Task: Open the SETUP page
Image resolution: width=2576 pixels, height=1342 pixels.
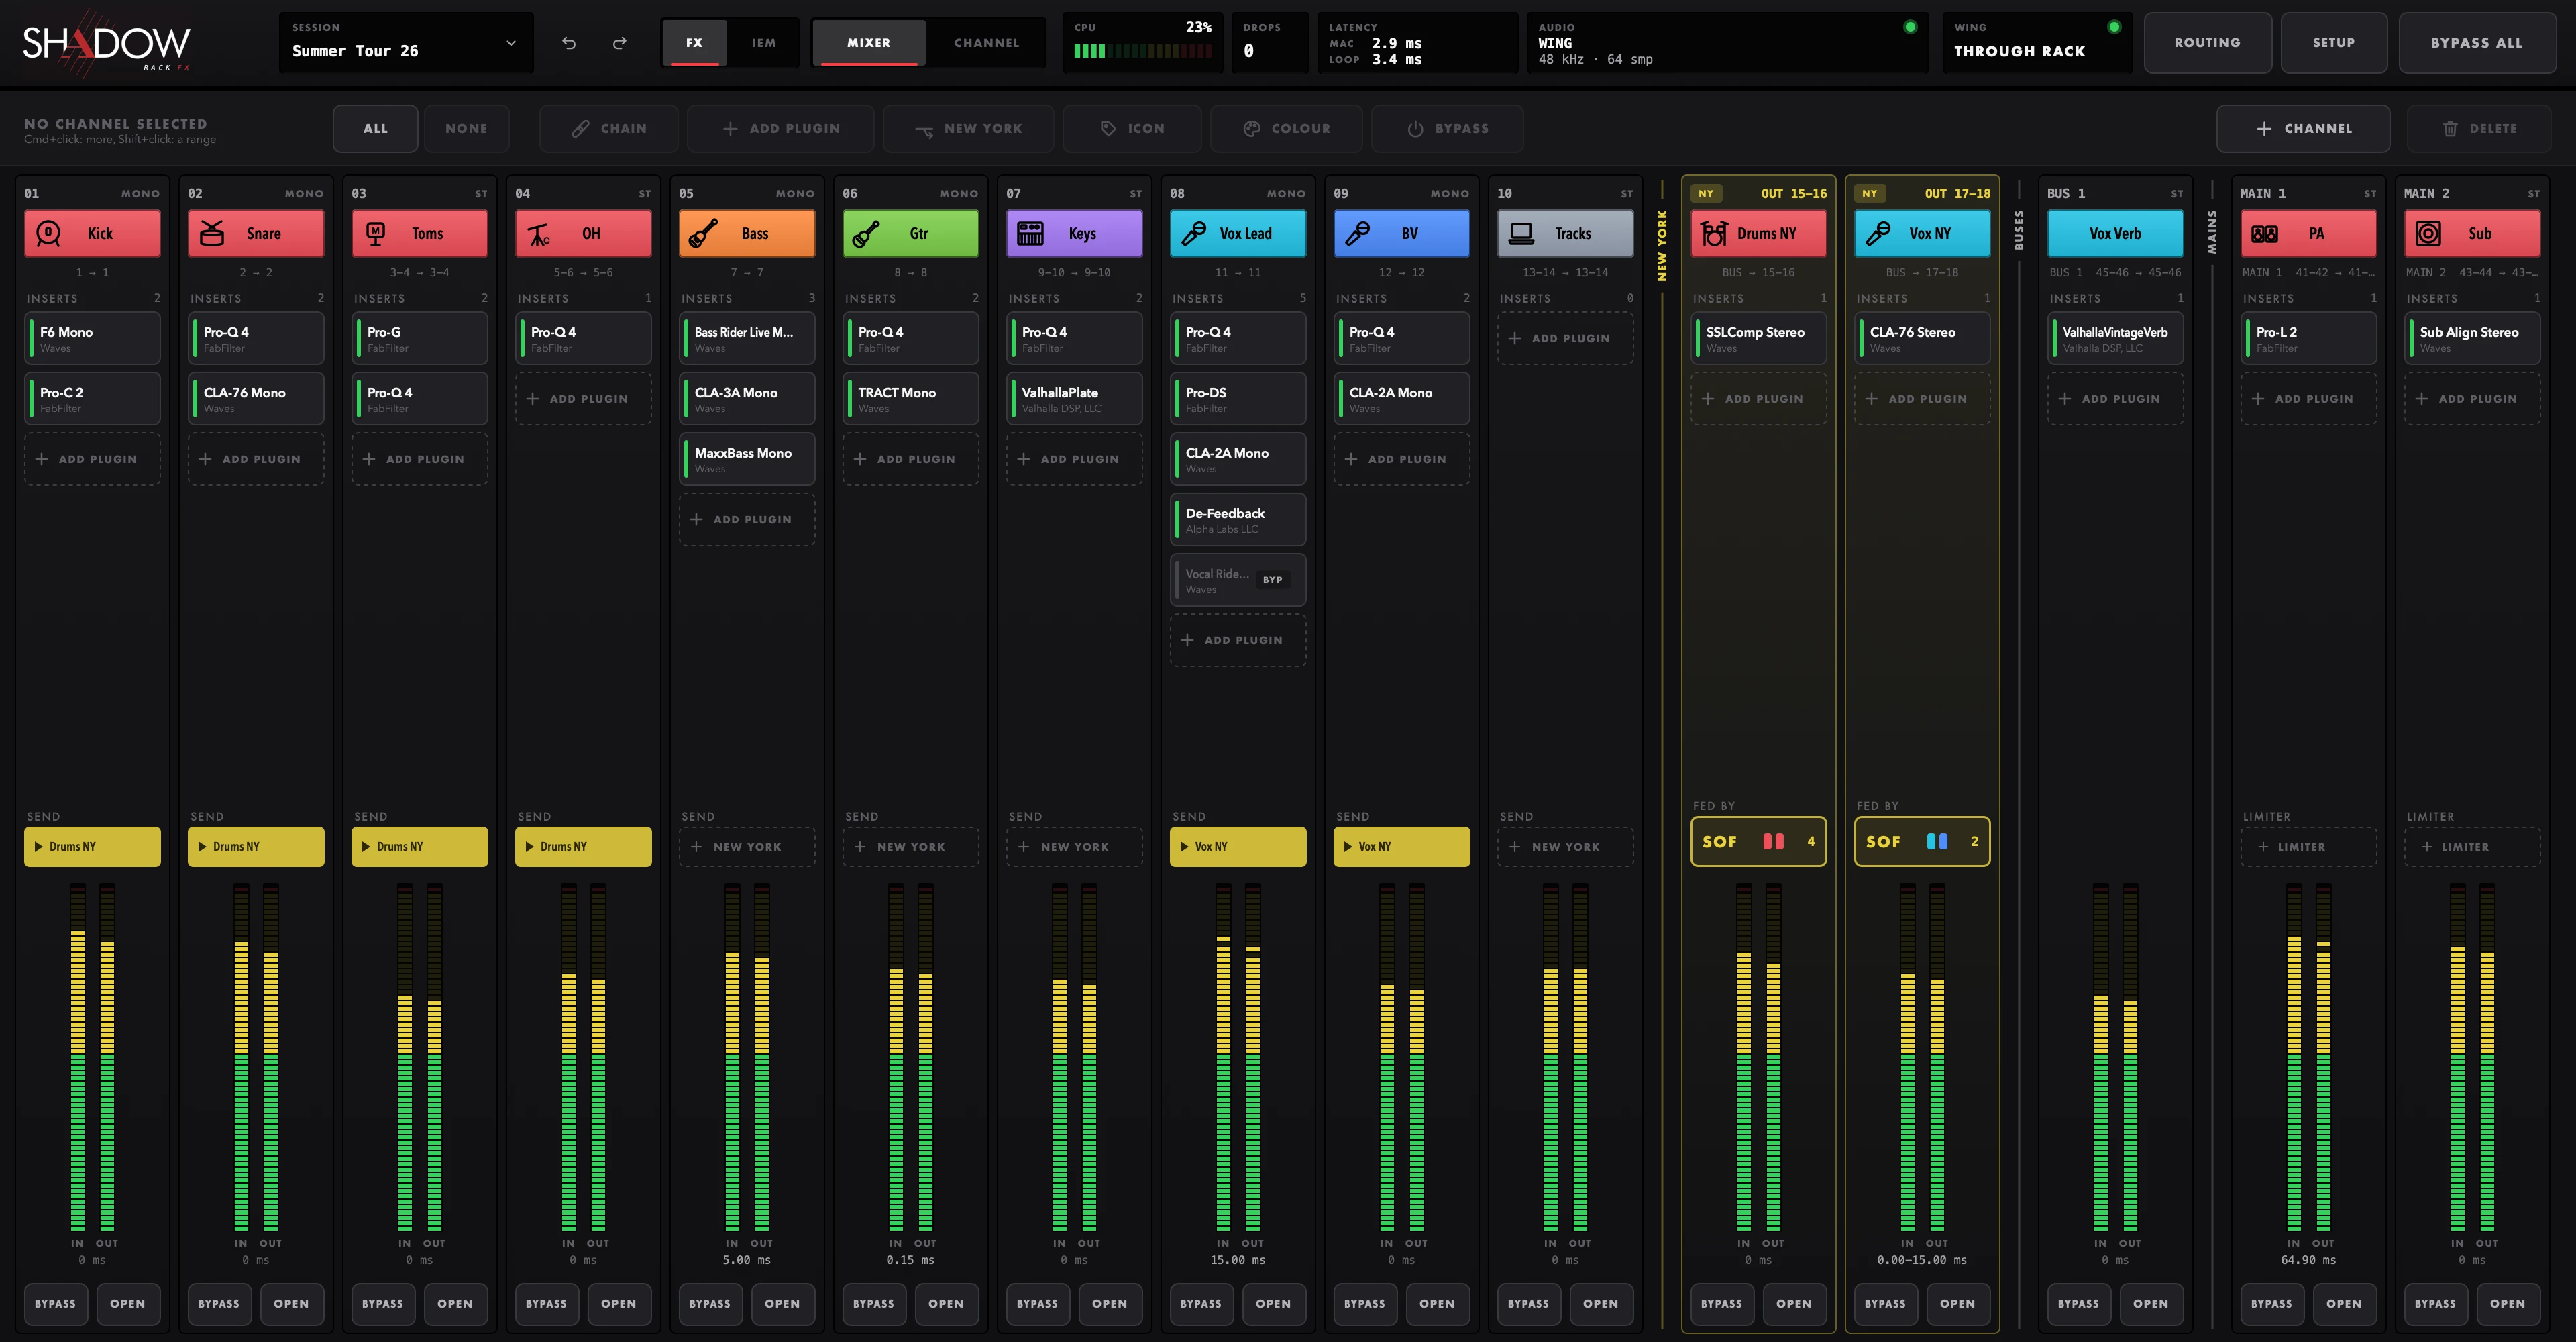Action: click(2334, 43)
